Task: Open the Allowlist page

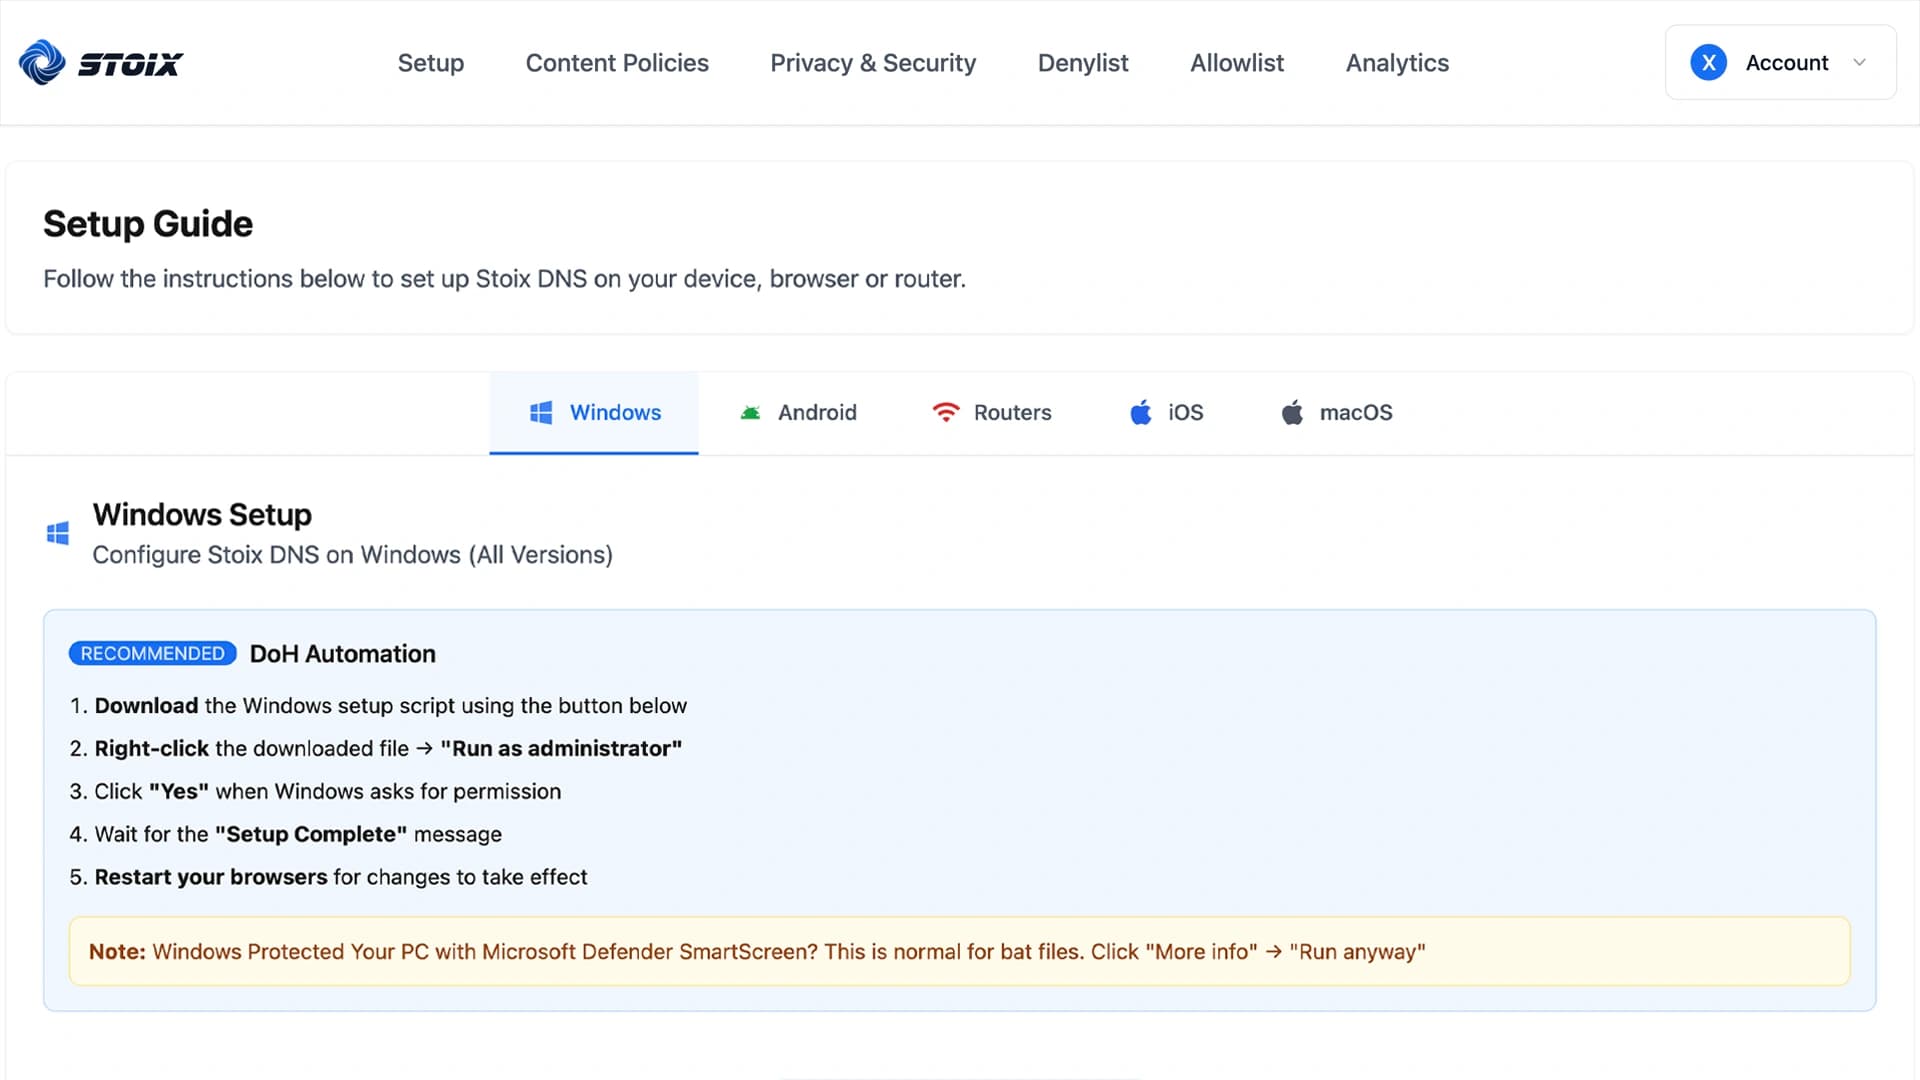Action: coord(1236,62)
